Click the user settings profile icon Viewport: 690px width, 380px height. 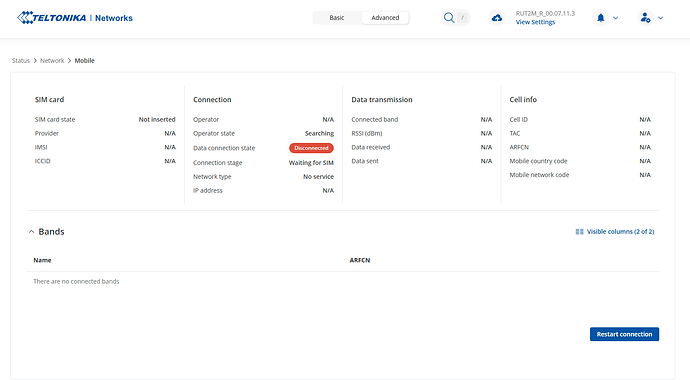point(646,18)
